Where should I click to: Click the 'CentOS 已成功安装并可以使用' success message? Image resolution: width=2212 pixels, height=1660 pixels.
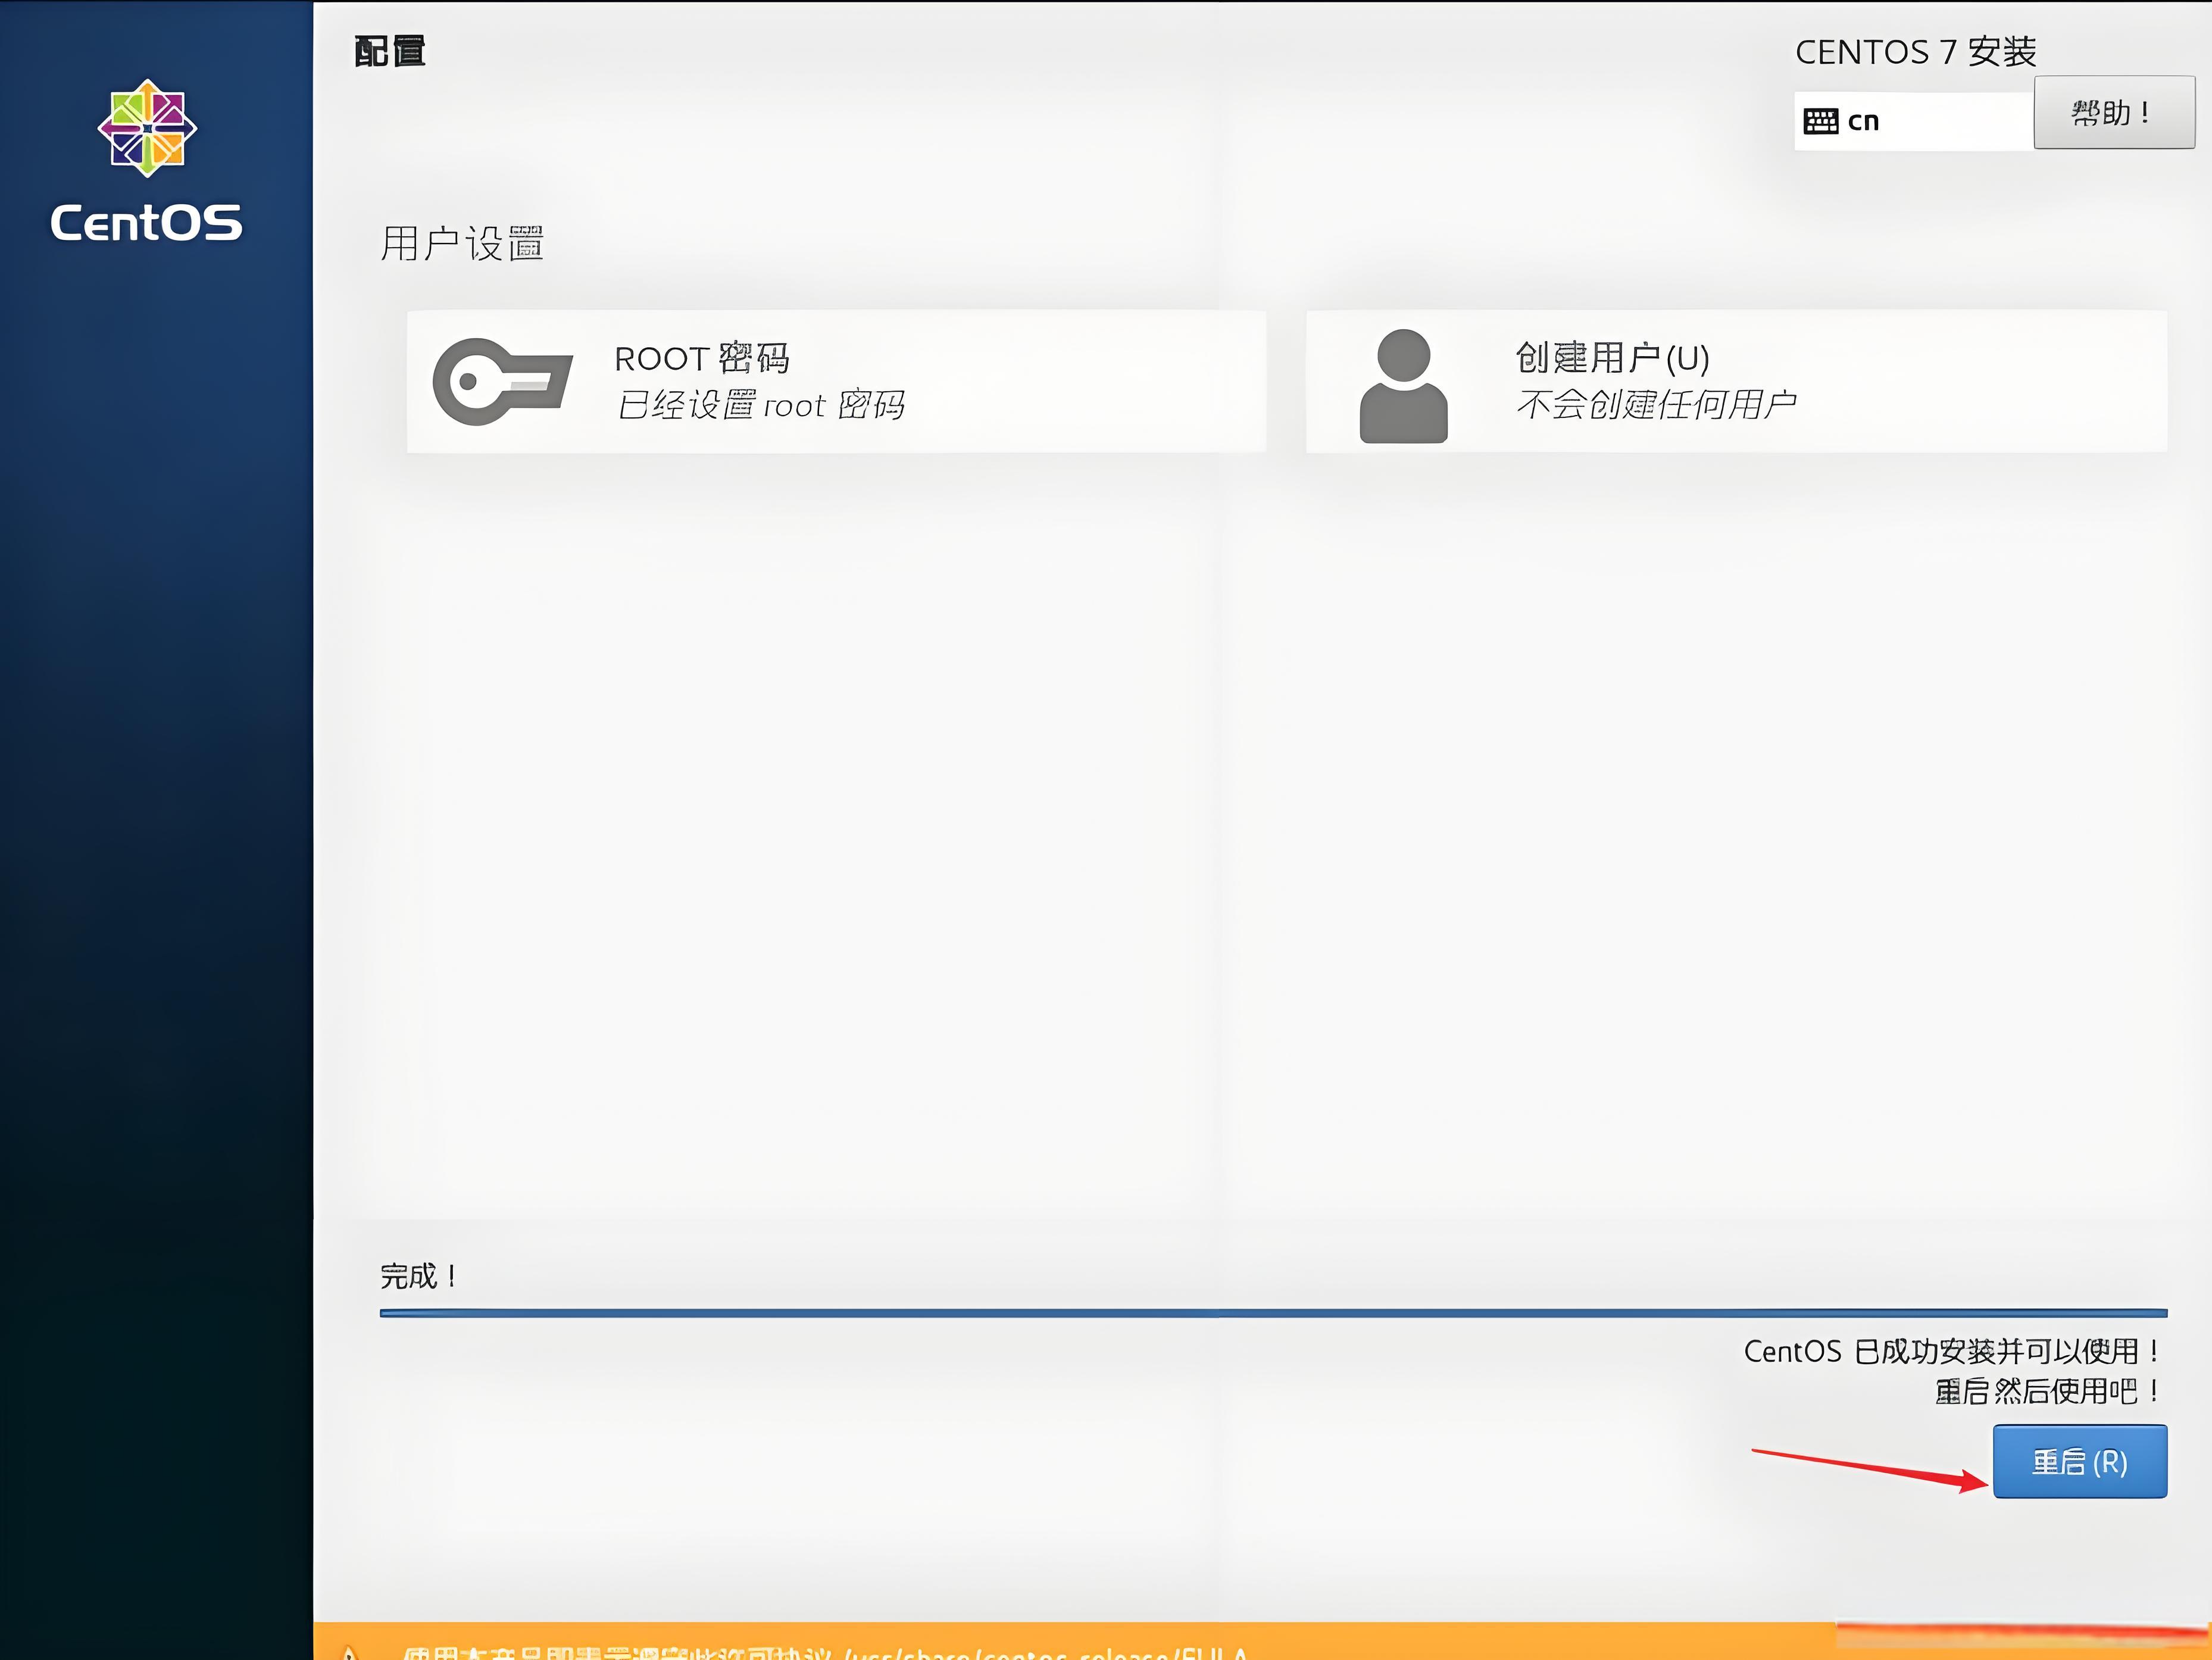point(1950,1351)
